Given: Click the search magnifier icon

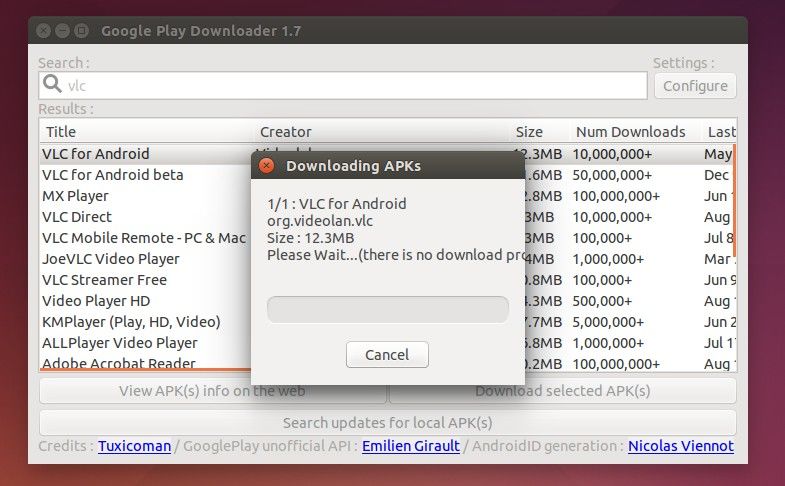Looking at the screenshot, I should click(x=52, y=84).
